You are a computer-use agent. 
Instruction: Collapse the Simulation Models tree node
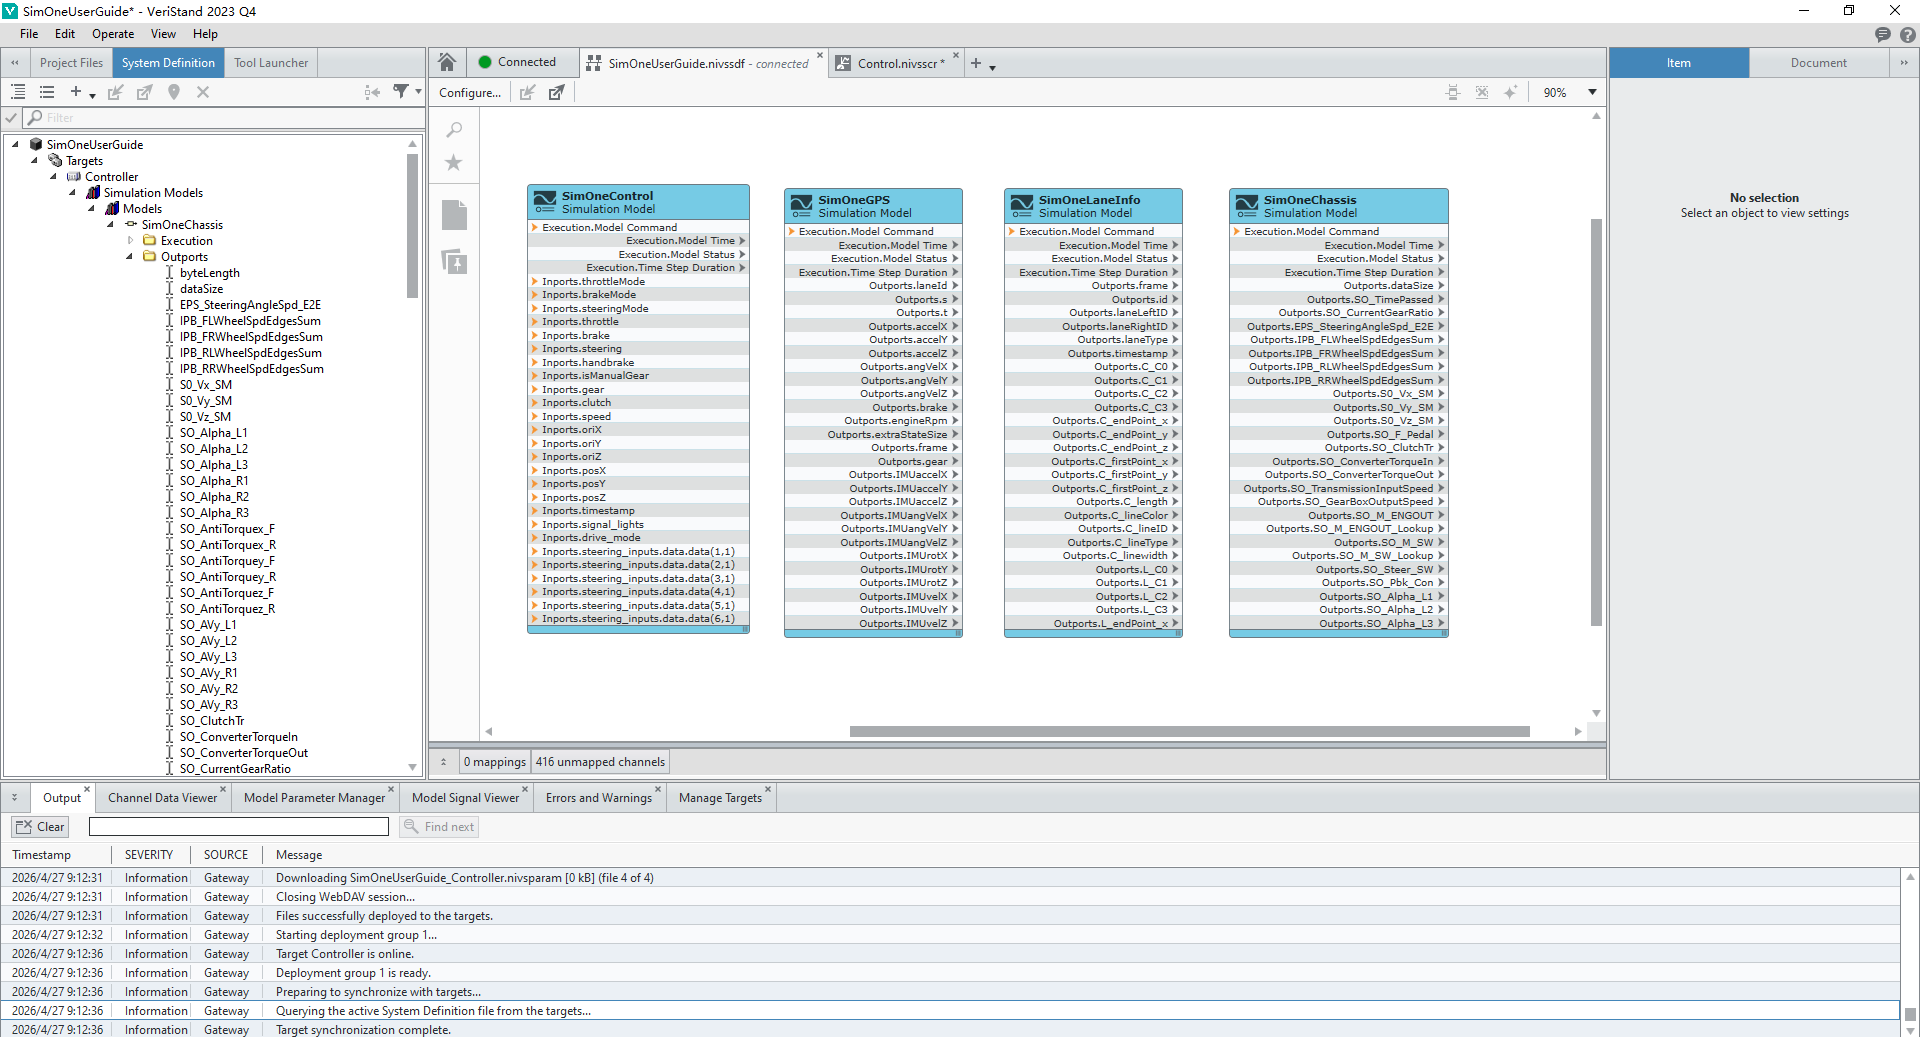[x=72, y=192]
